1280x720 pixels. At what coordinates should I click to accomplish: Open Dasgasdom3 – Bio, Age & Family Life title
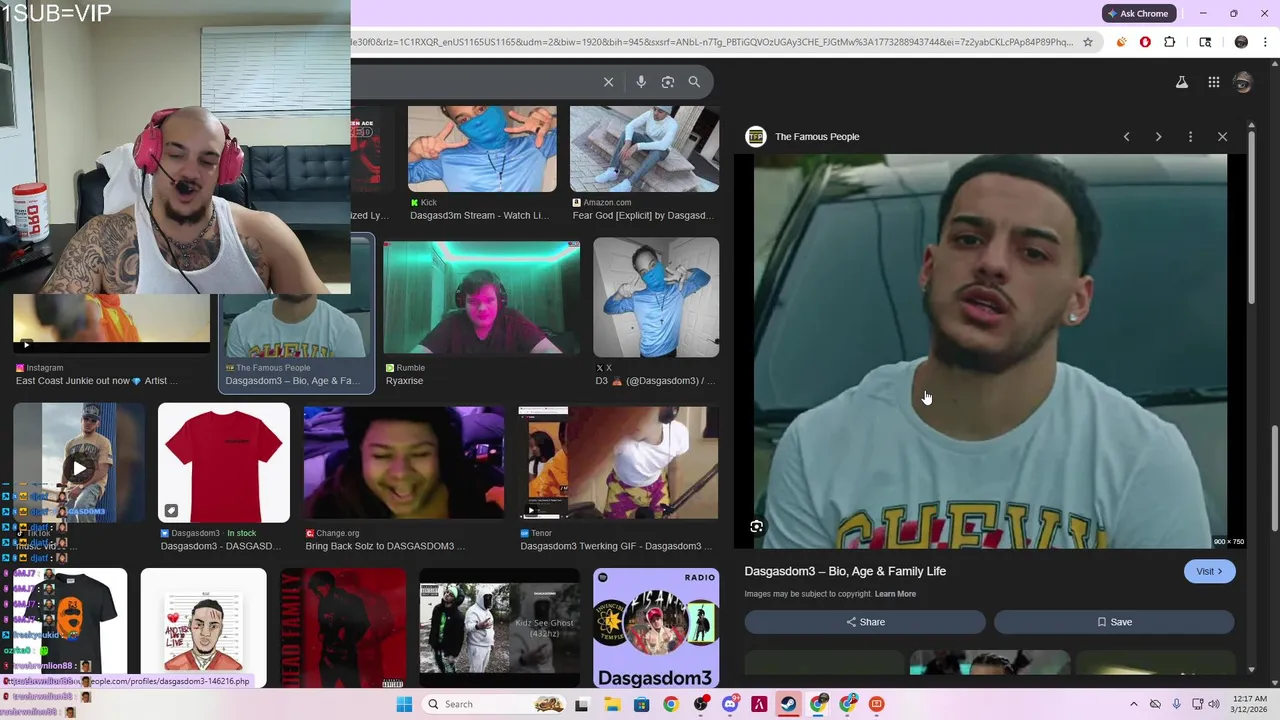(845, 571)
